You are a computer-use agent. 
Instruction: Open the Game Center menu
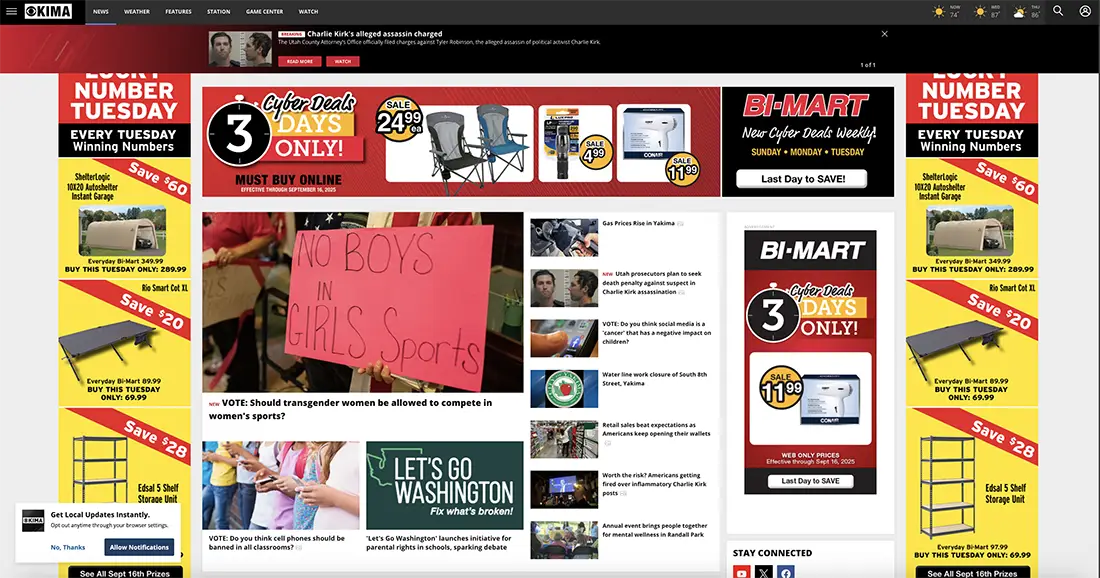(264, 12)
